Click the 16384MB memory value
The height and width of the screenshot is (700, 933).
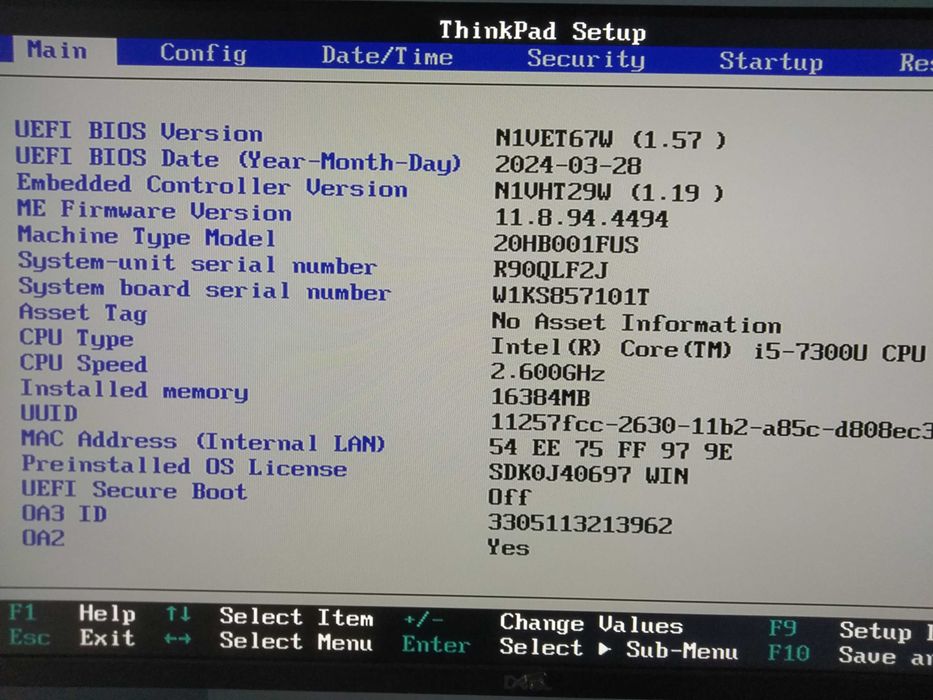[540, 398]
